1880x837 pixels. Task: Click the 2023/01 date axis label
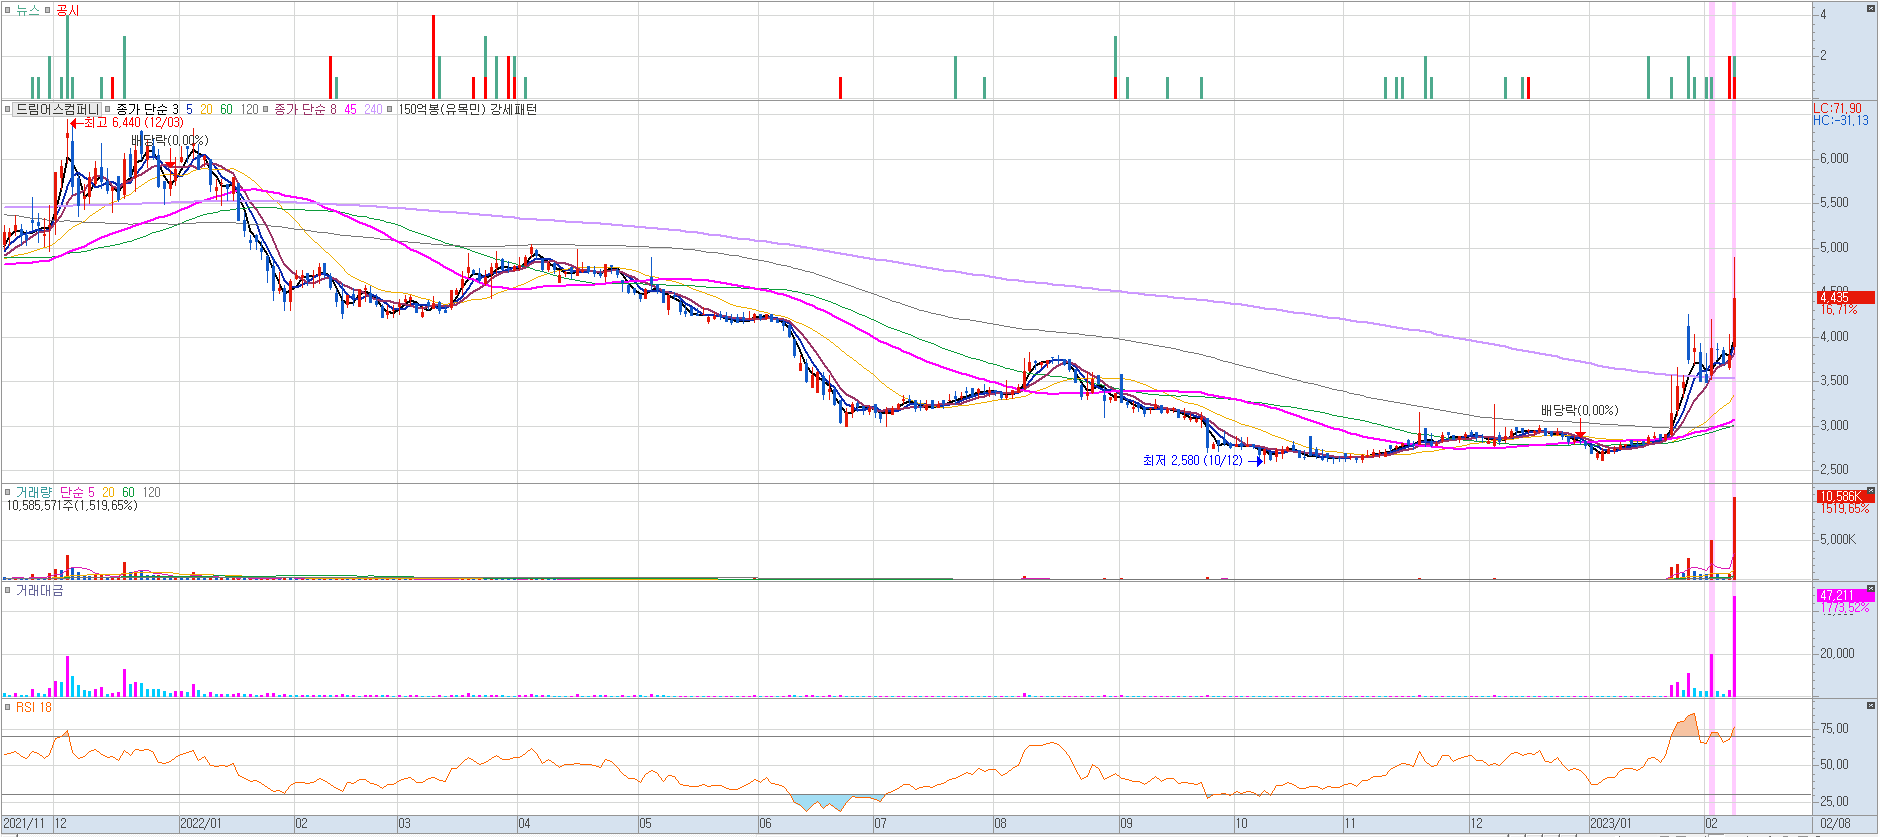[x=1611, y=824]
